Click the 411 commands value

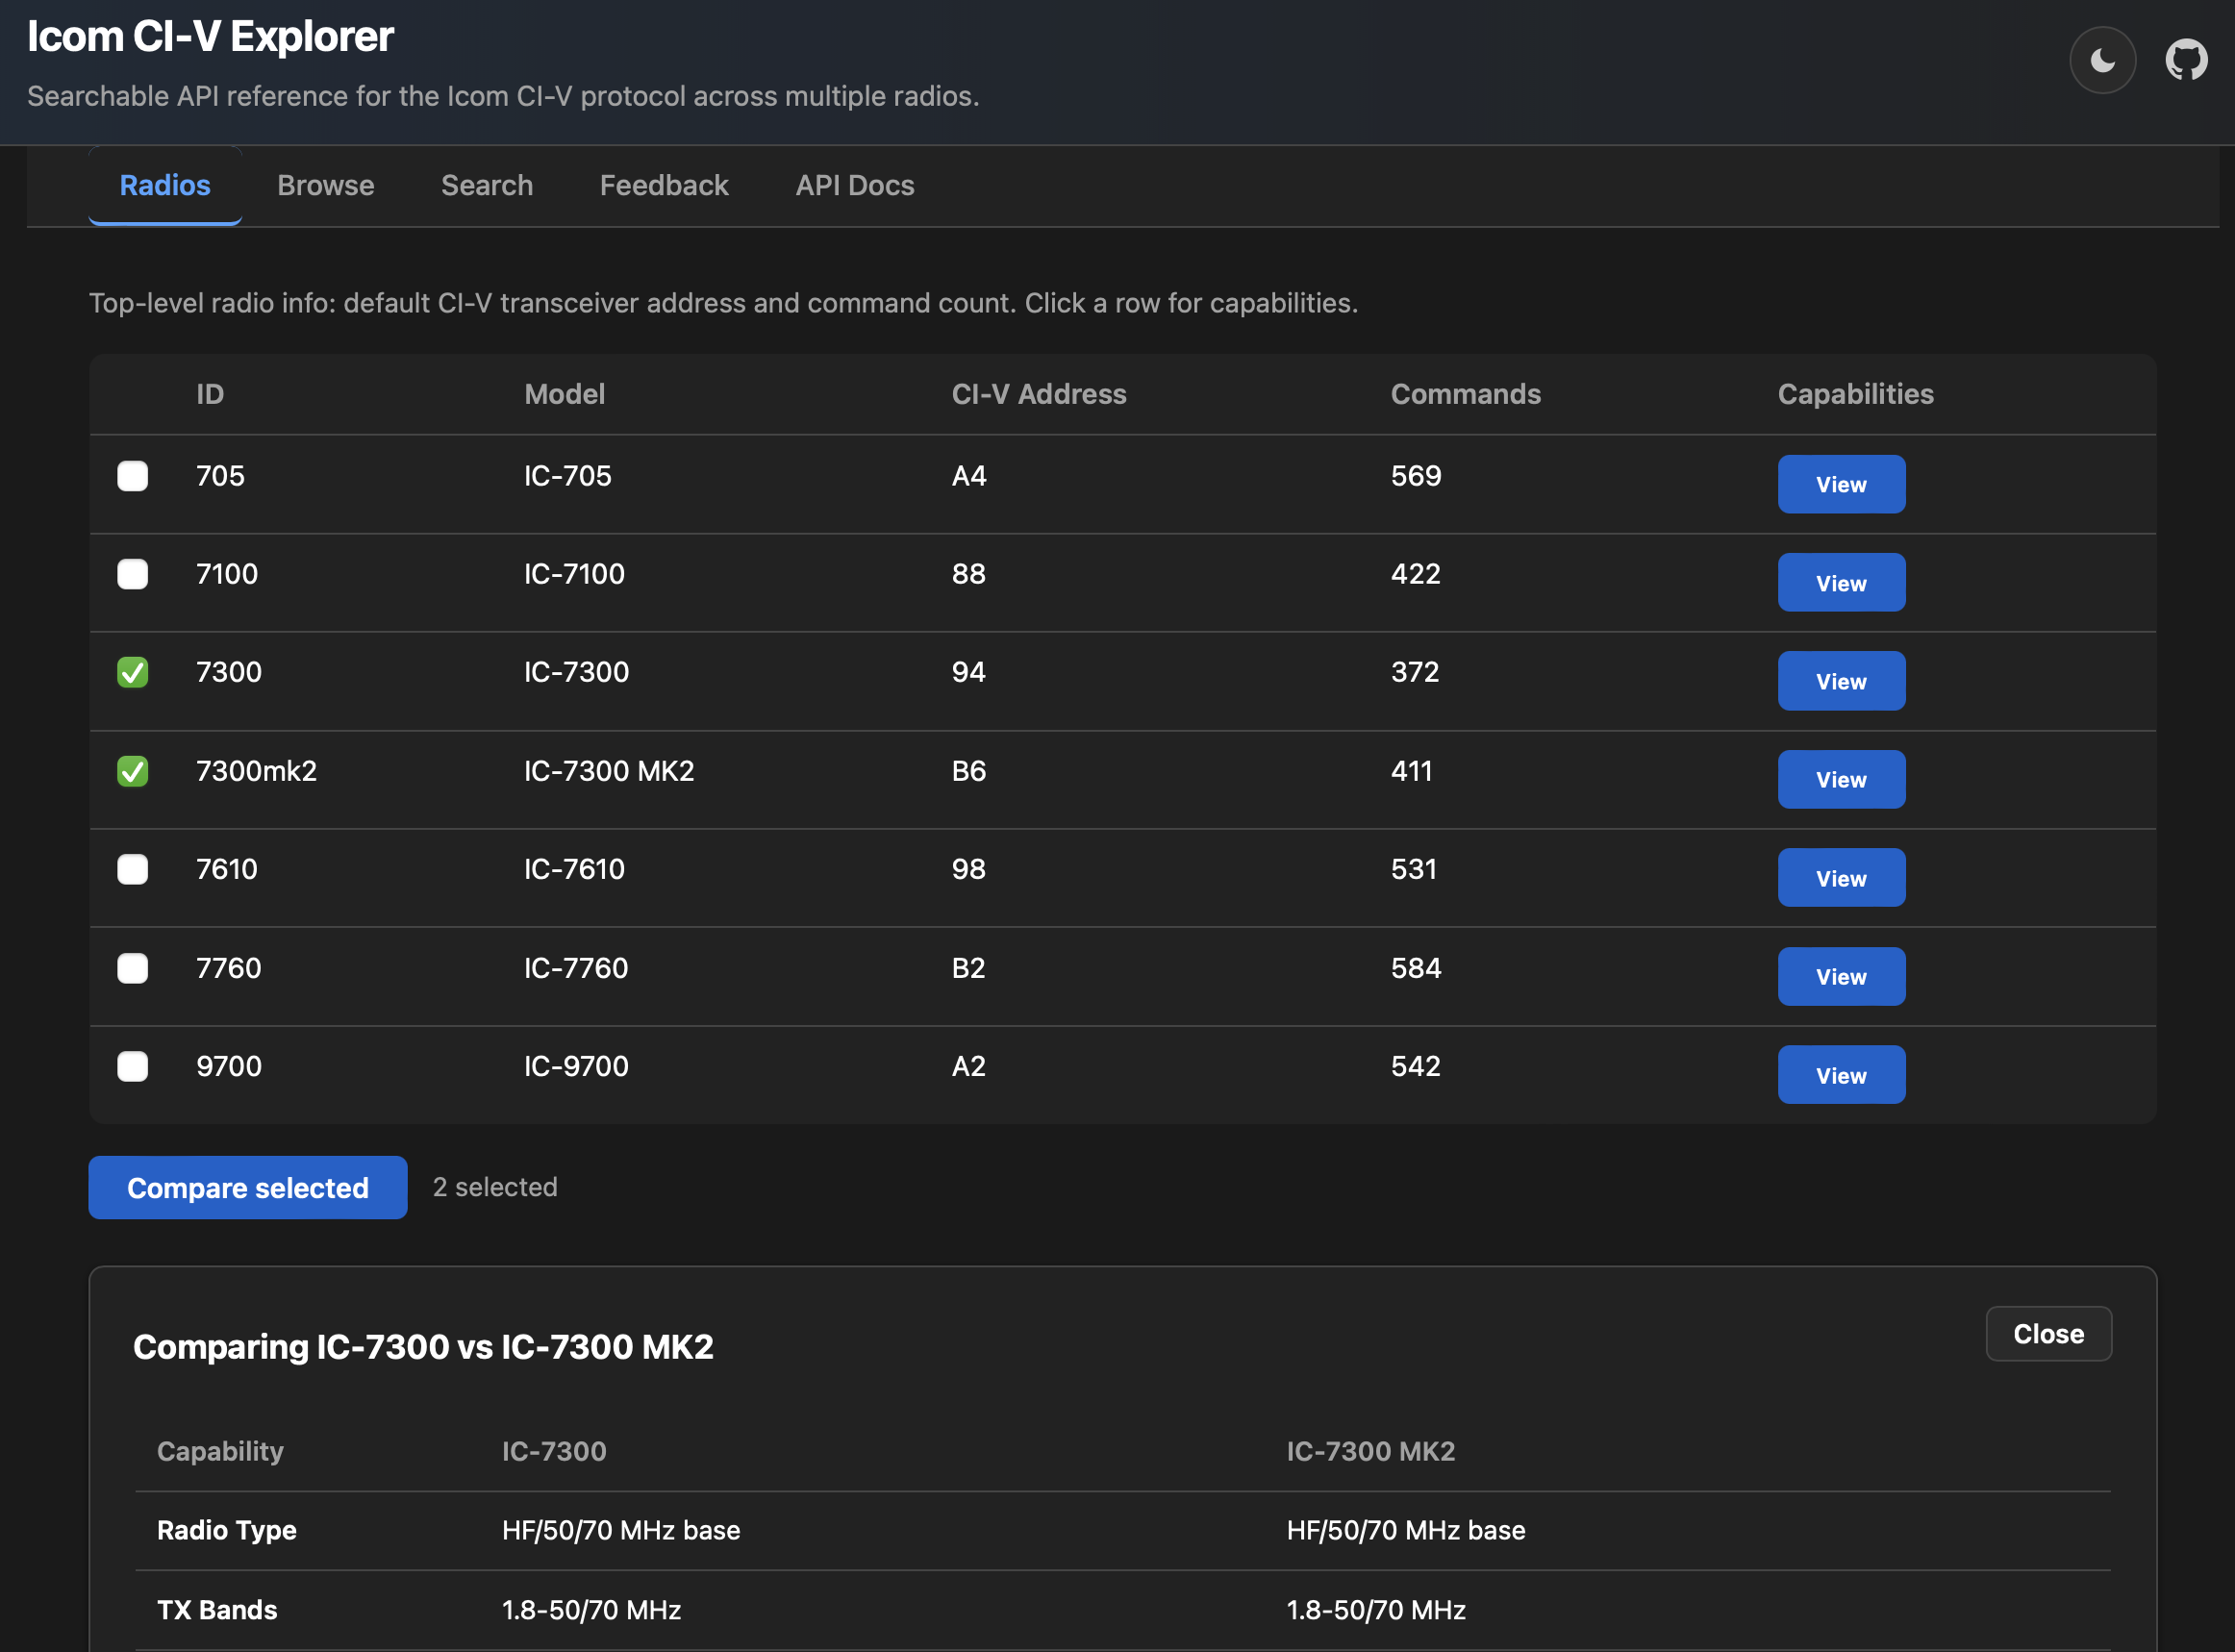coord(1411,771)
